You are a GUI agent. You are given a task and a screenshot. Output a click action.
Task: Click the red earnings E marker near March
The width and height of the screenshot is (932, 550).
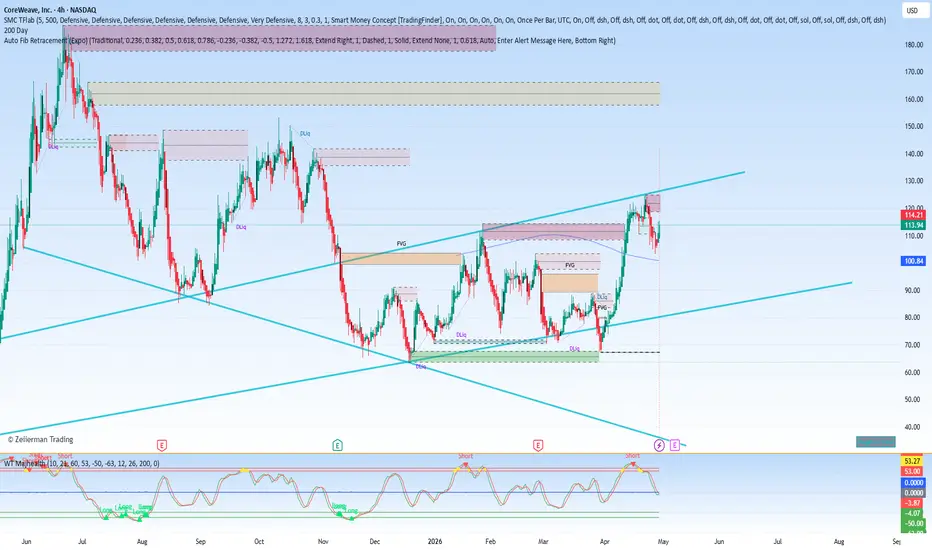pyautogui.click(x=538, y=445)
